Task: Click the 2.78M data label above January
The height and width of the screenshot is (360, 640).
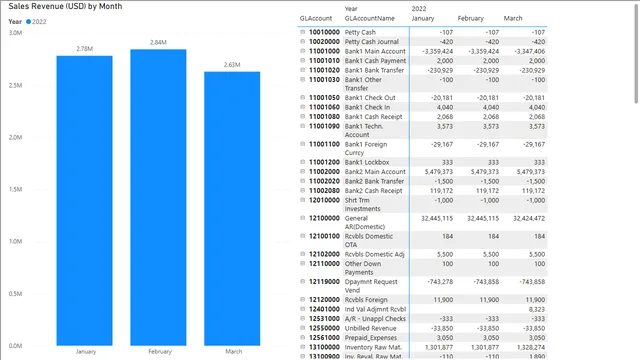Action: (x=84, y=49)
